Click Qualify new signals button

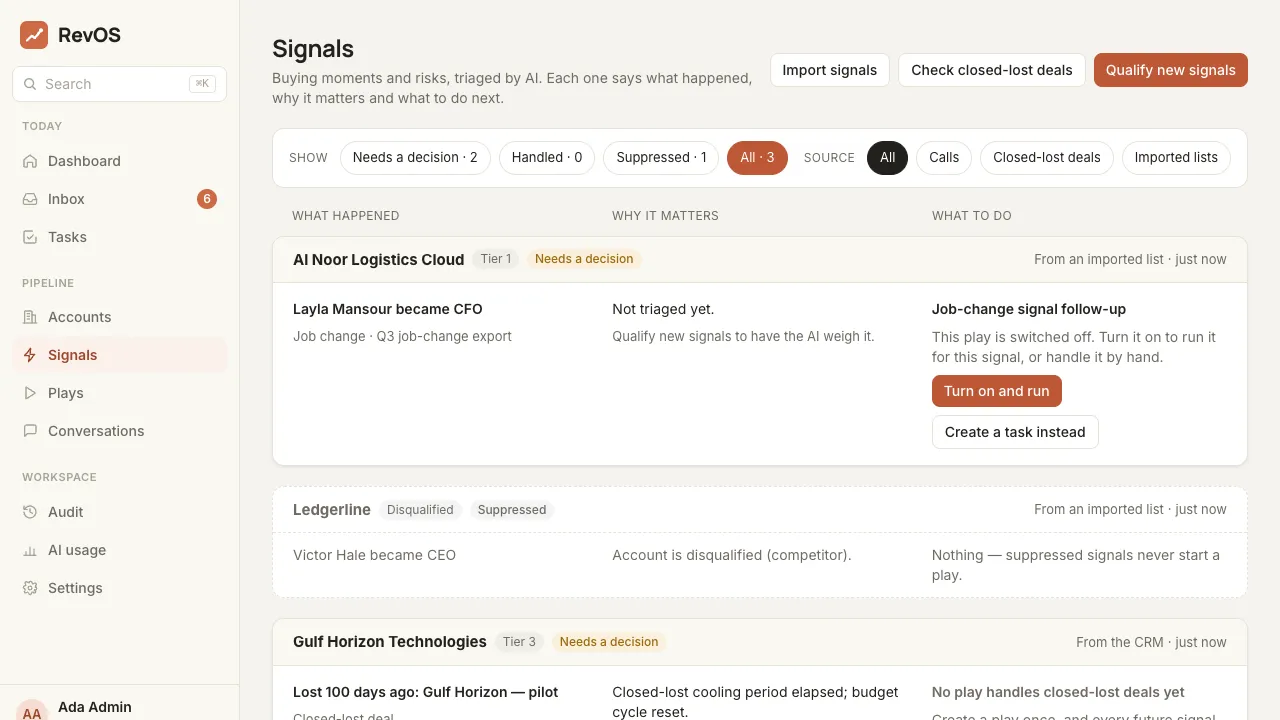(1171, 70)
